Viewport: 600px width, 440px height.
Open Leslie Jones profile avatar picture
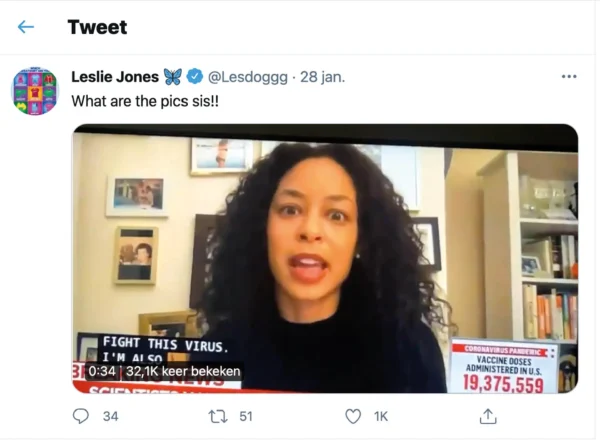35,91
